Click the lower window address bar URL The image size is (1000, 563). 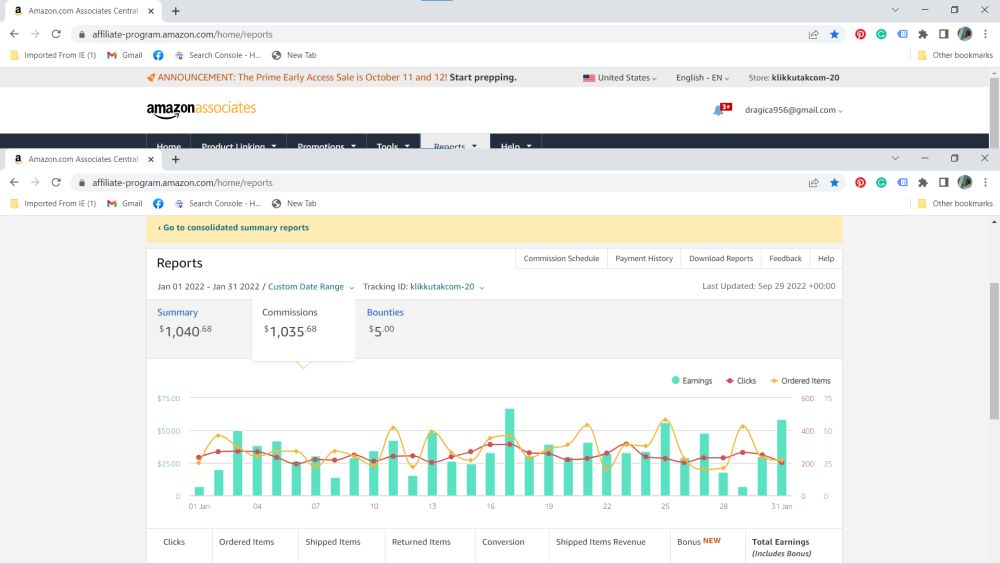tap(182, 183)
